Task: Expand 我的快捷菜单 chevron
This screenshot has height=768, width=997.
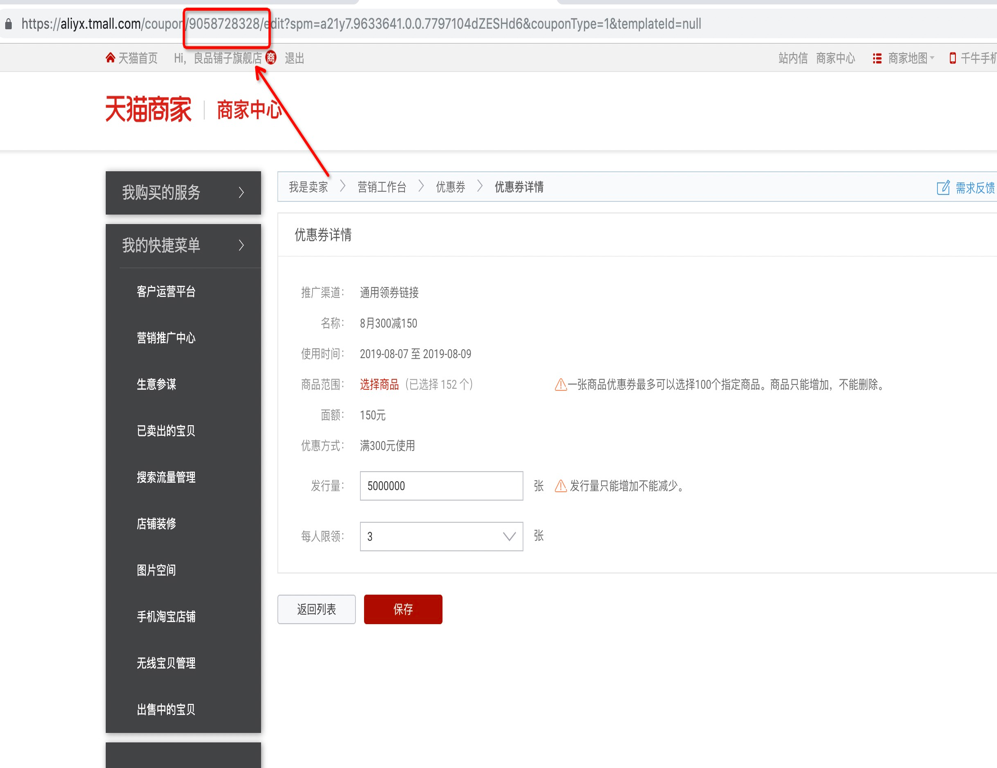Action: point(242,245)
